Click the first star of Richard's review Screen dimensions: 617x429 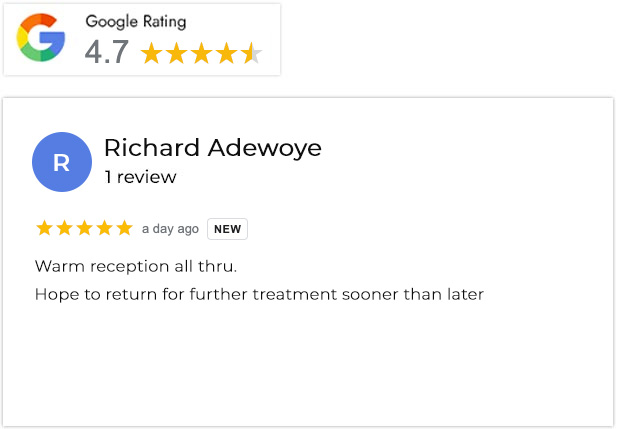pyautogui.click(x=44, y=228)
